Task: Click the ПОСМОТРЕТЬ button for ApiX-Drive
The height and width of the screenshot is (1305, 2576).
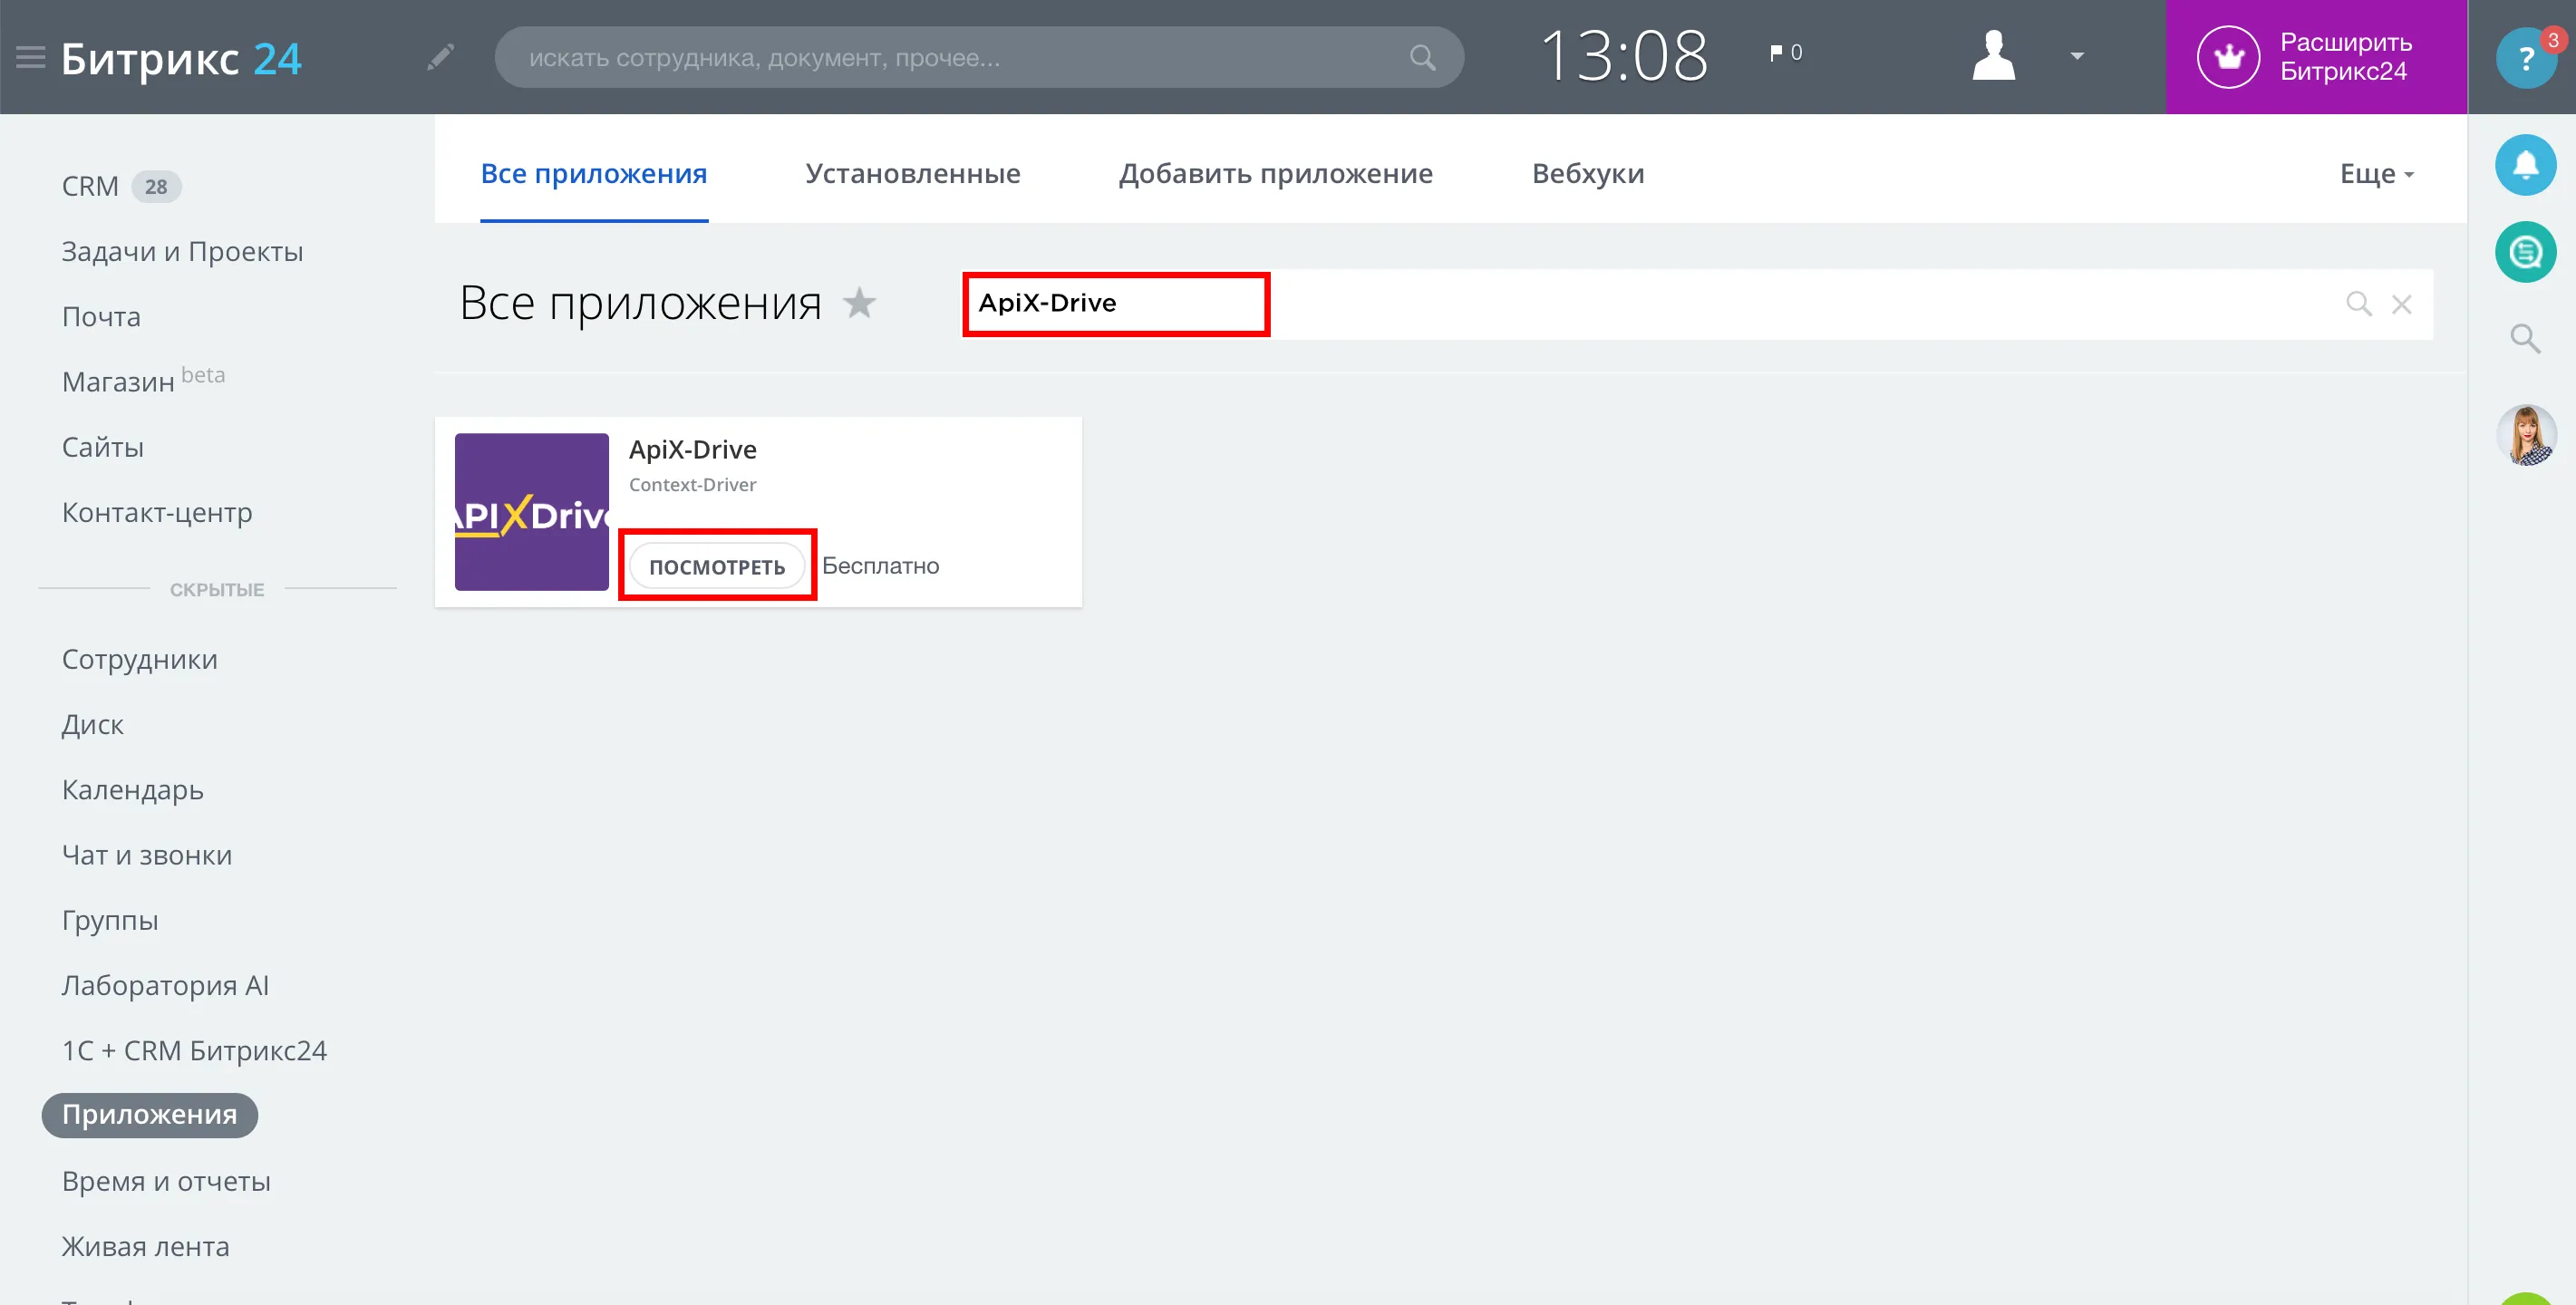Action: tap(717, 567)
